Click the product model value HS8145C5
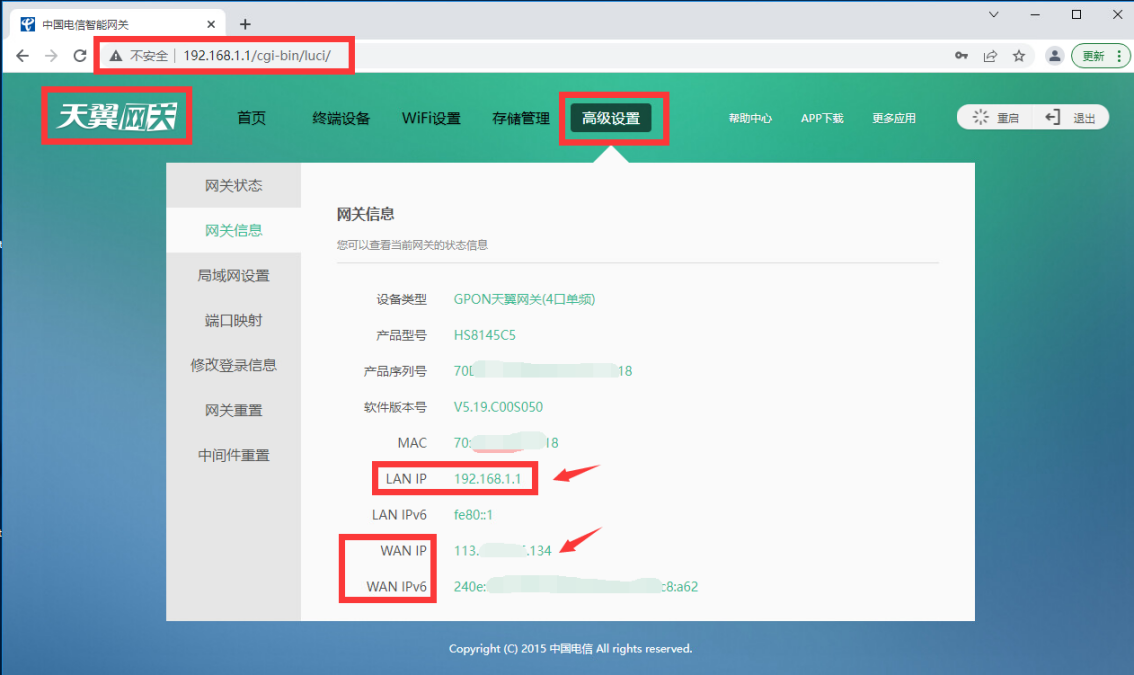The width and height of the screenshot is (1134, 675). pos(485,335)
